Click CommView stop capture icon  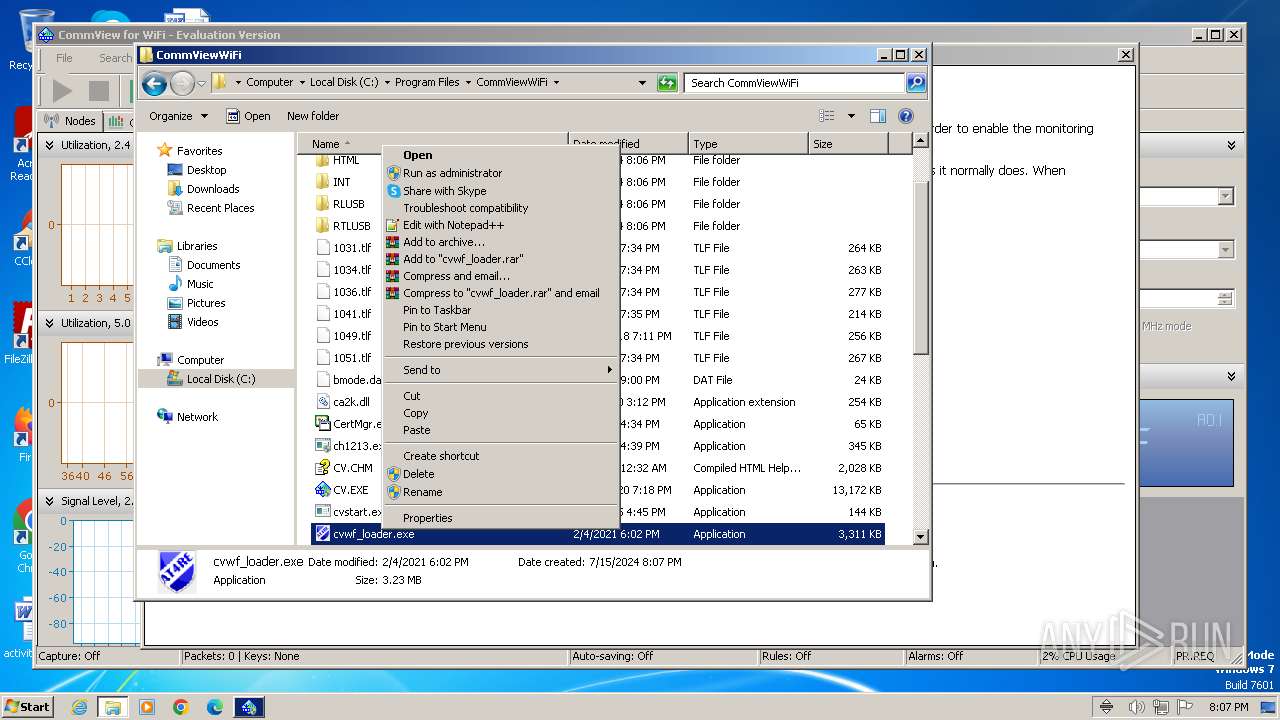[x=99, y=91]
